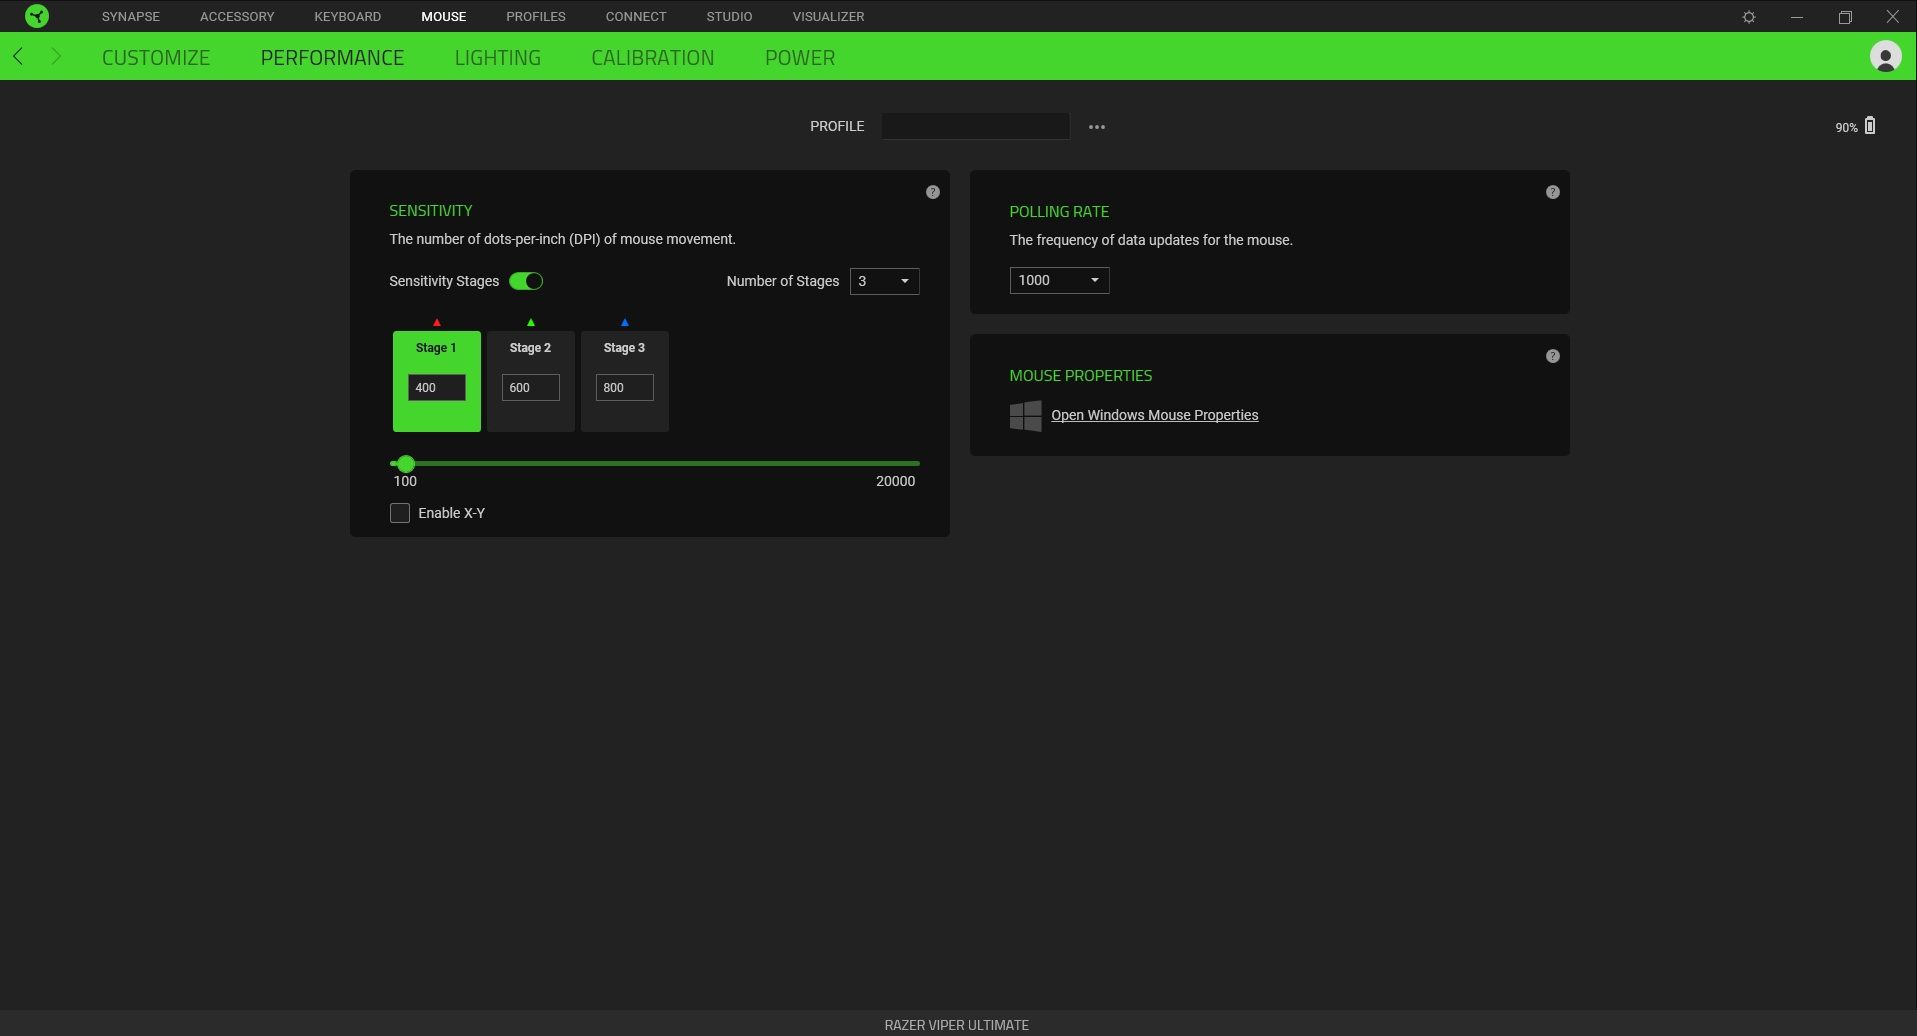
Task: Disable the Sensitivity Stages toggle
Action: coord(526,281)
